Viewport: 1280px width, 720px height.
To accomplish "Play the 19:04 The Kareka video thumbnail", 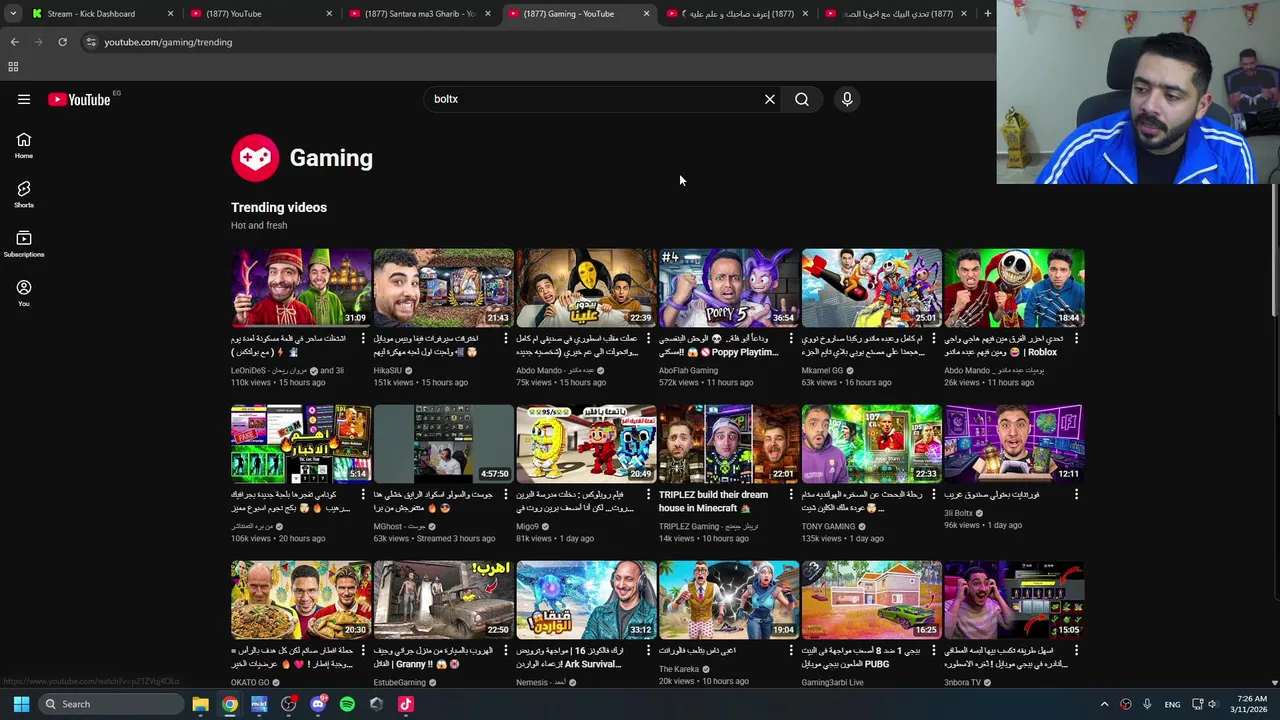I will [728, 600].
